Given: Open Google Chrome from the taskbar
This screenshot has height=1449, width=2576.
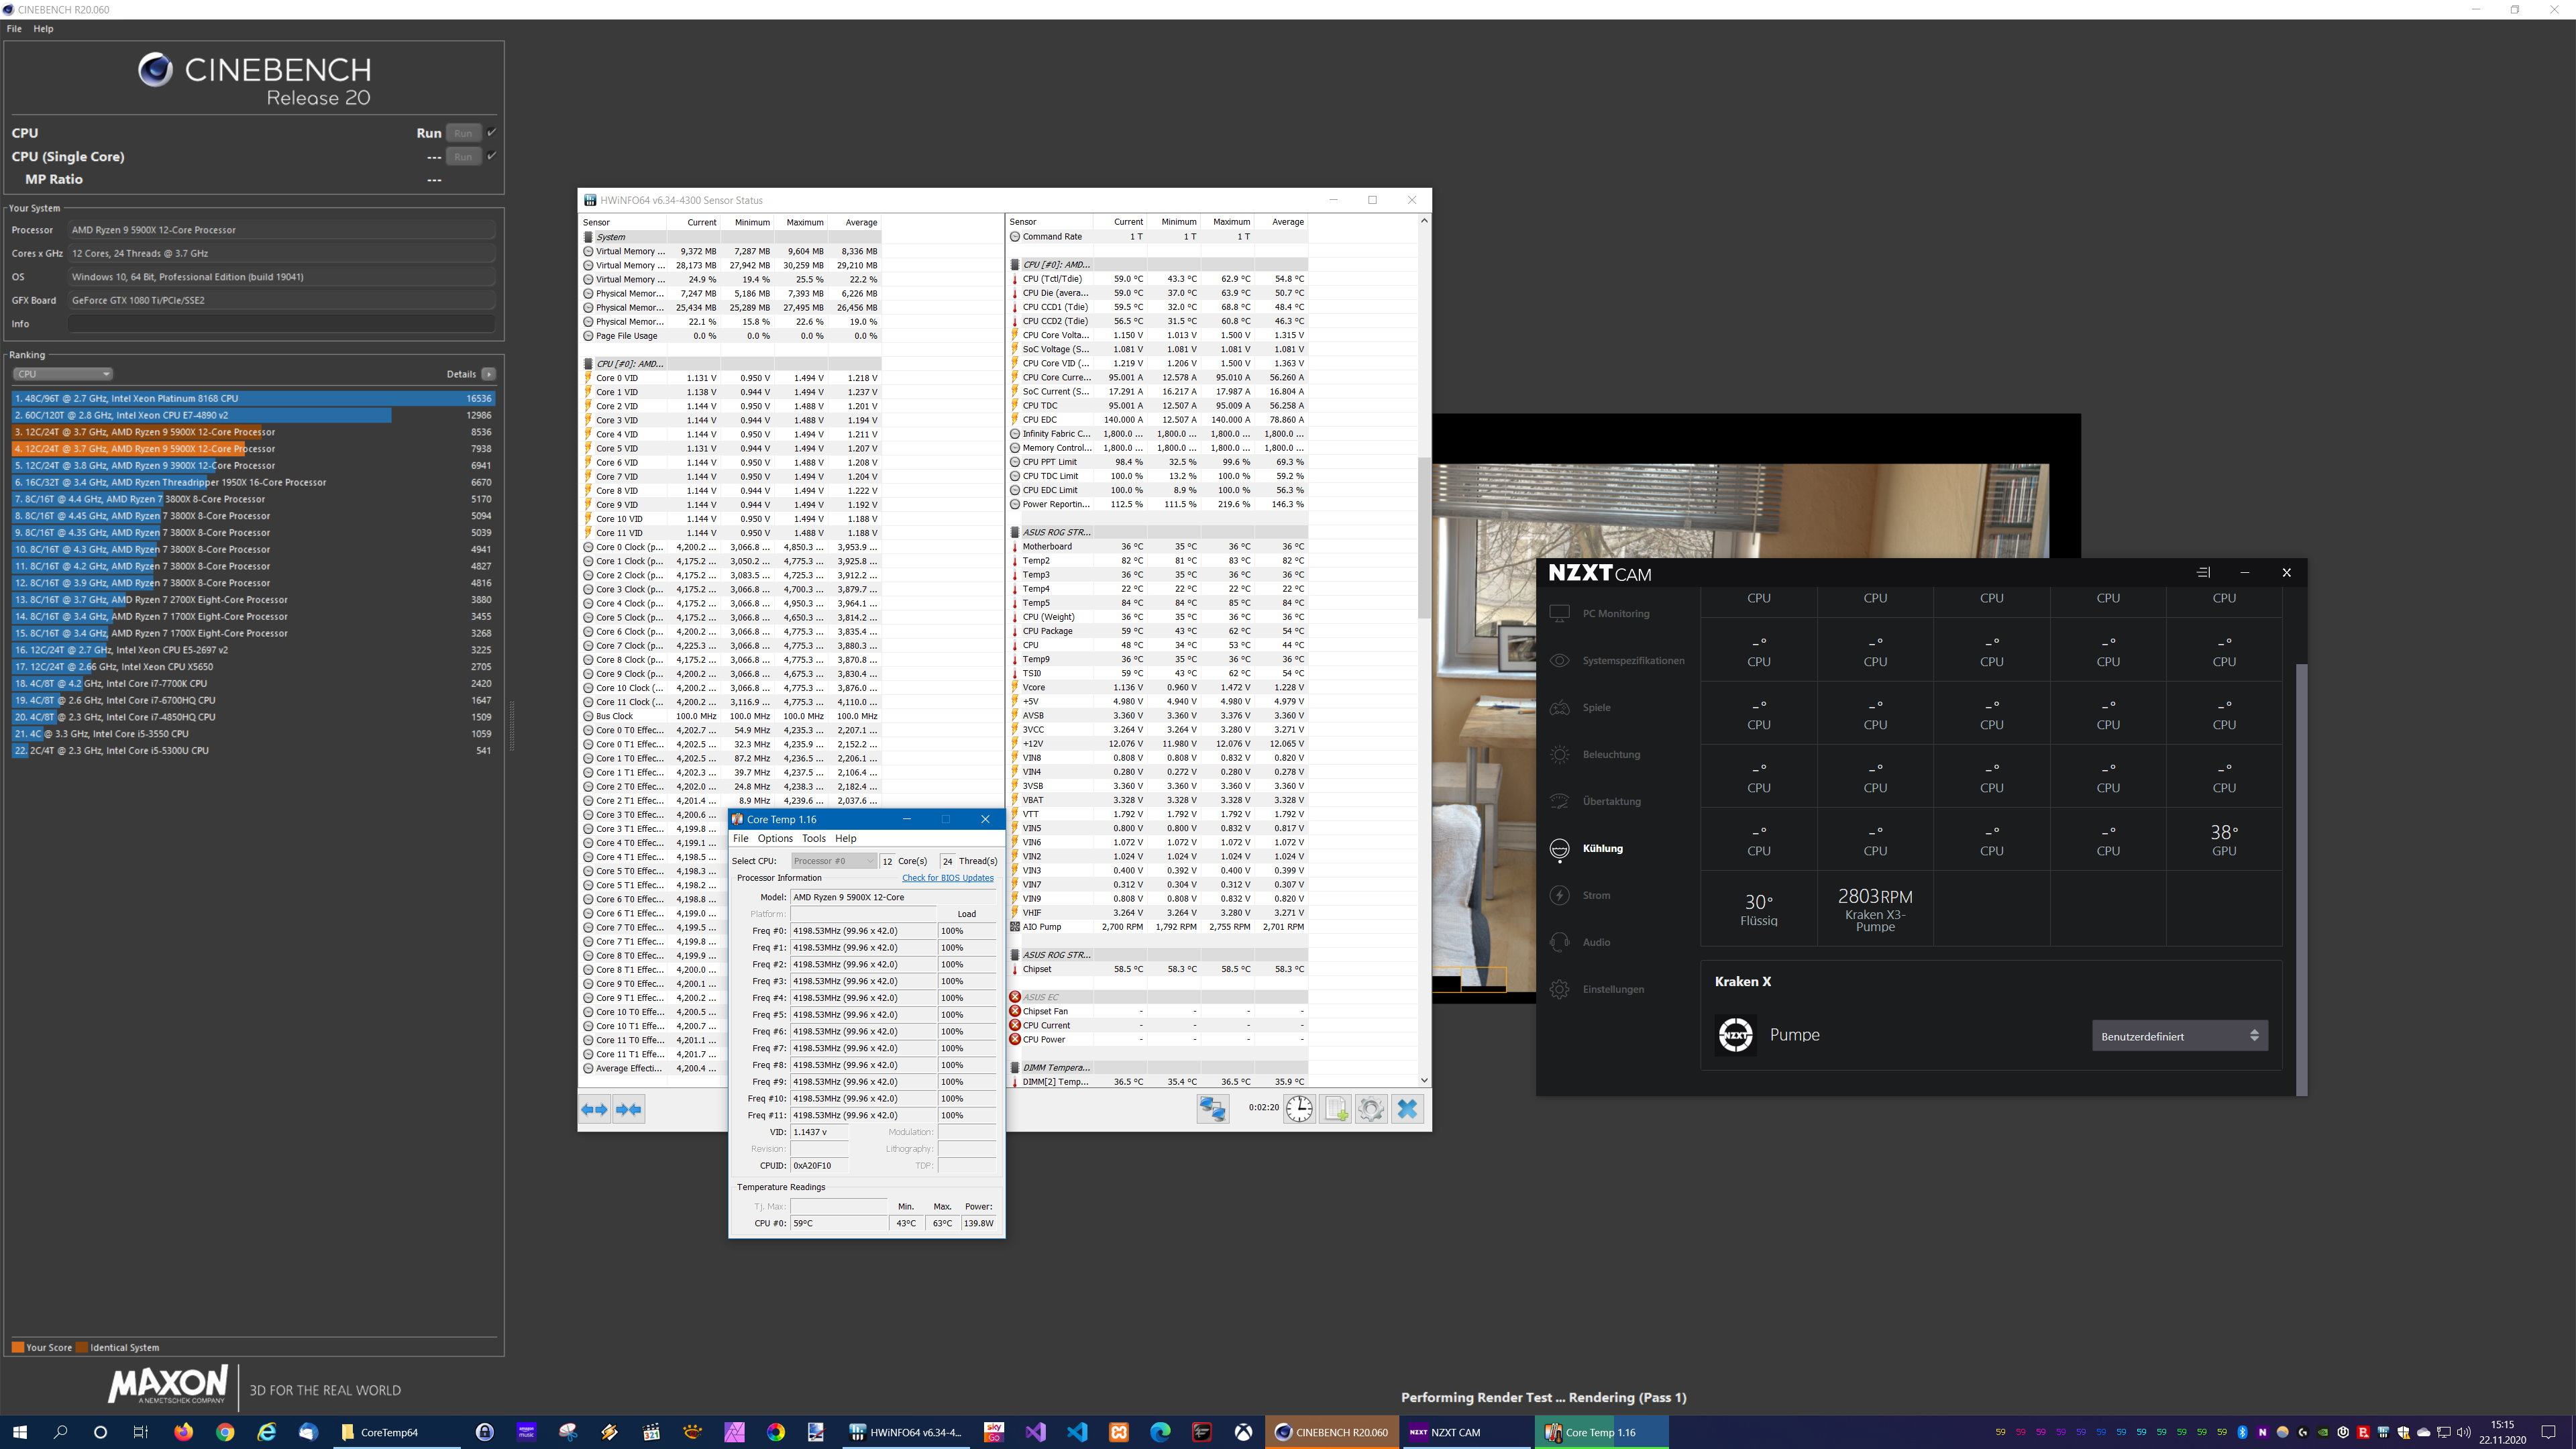Looking at the screenshot, I should click(x=225, y=1432).
